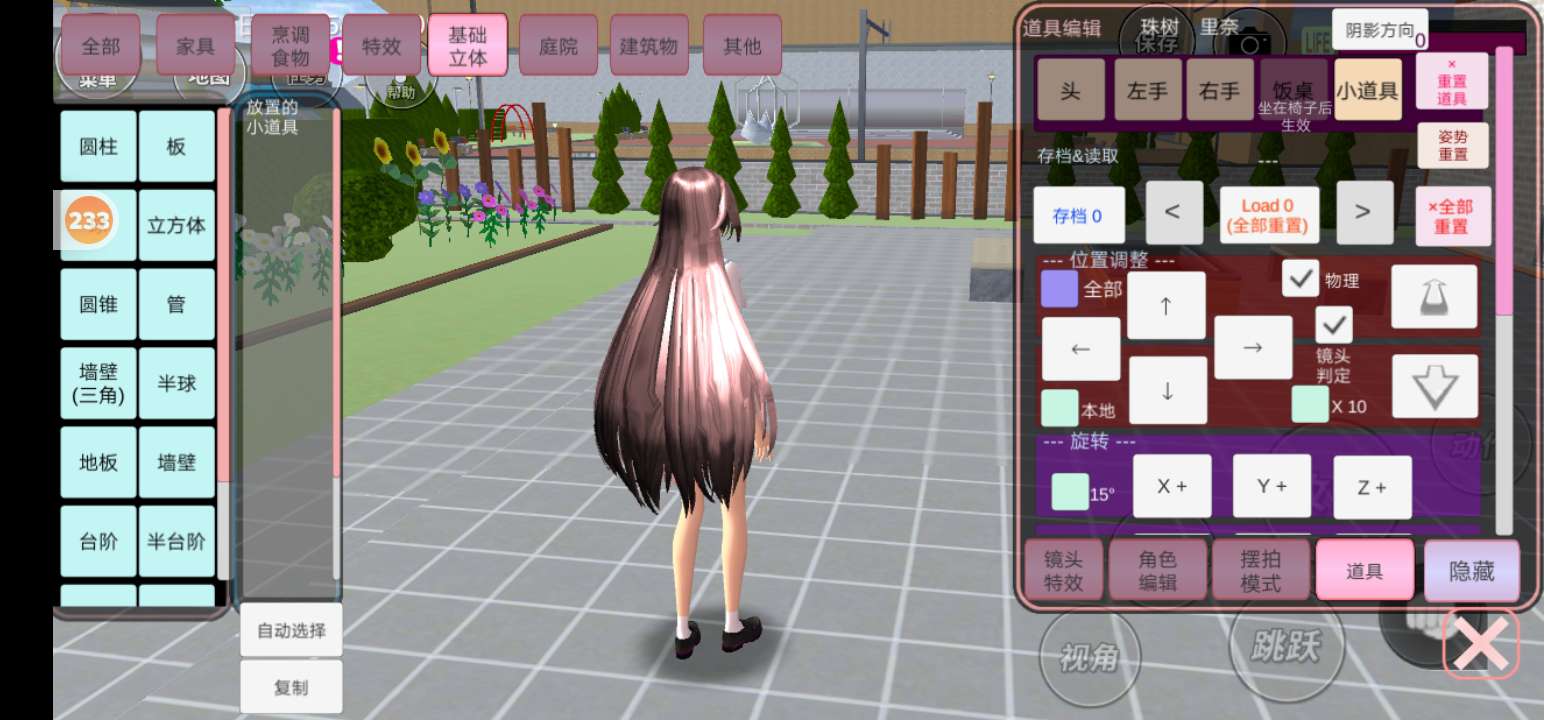Screen dimensions: 1544x720
Task: Select the 立方体 shape
Action: (x=176, y=225)
